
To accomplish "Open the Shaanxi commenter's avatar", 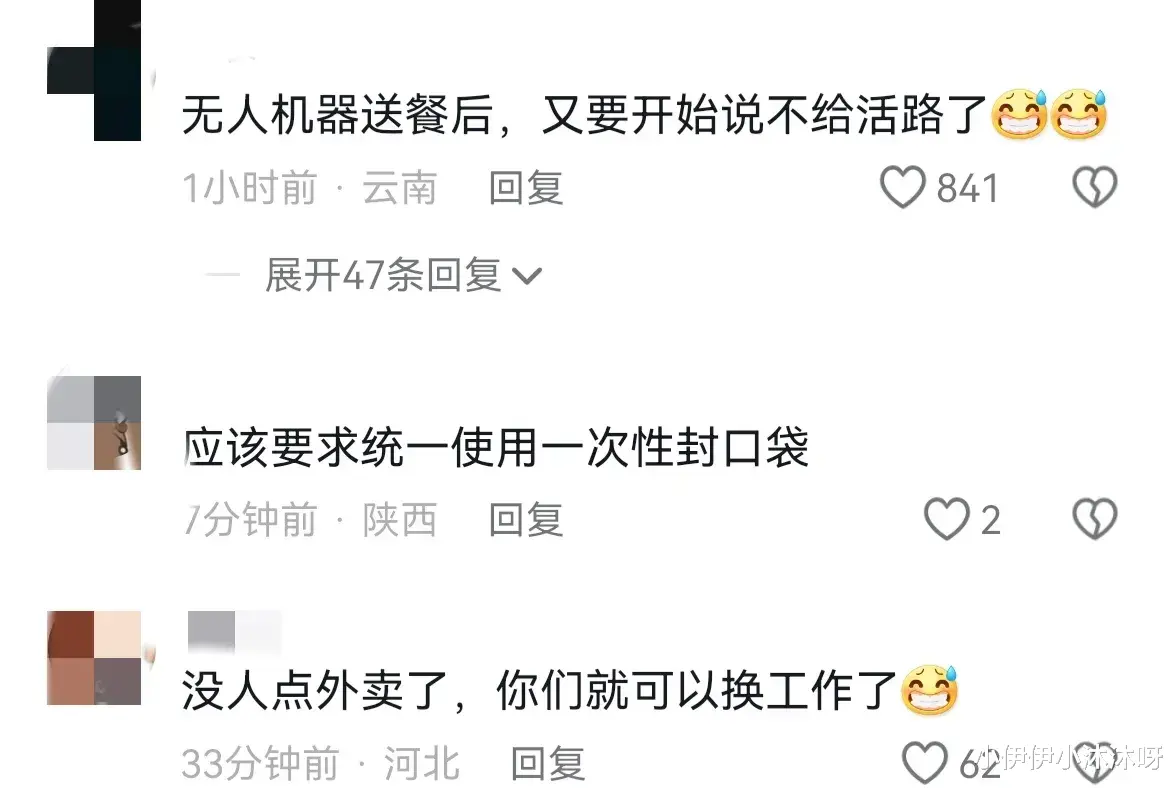I will (94, 423).
